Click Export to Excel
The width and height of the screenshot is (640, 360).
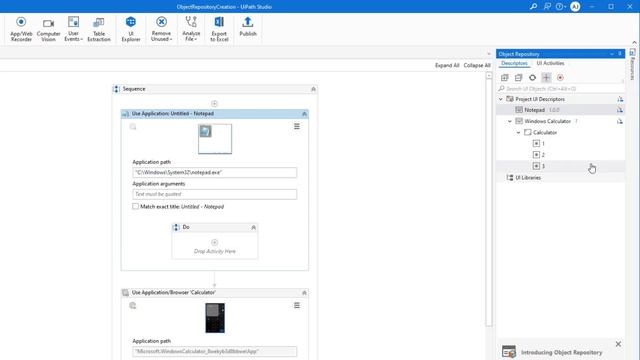click(219, 29)
